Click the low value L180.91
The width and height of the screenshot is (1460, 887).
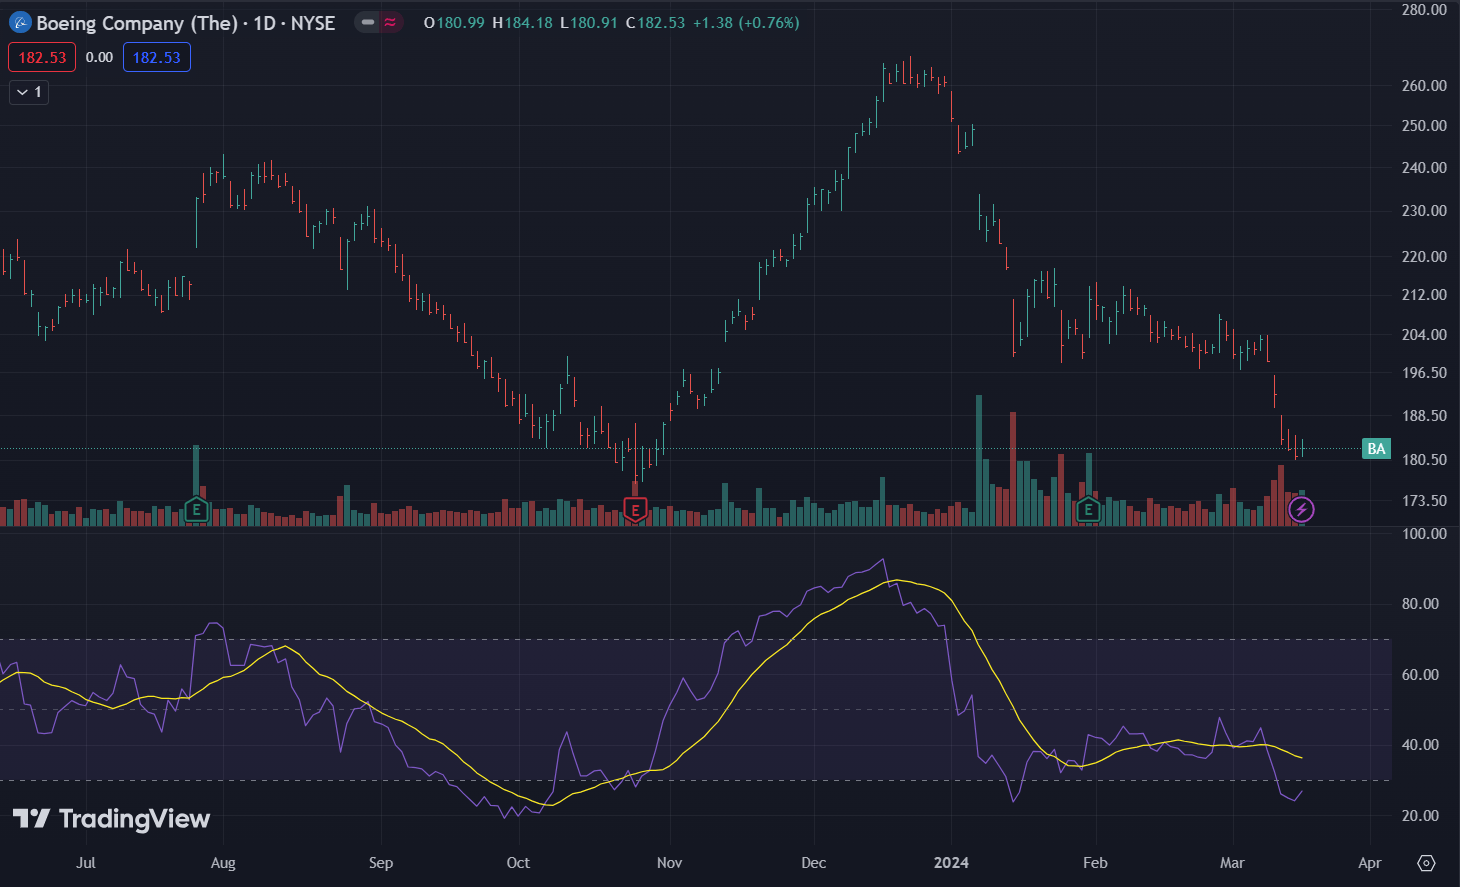[588, 22]
